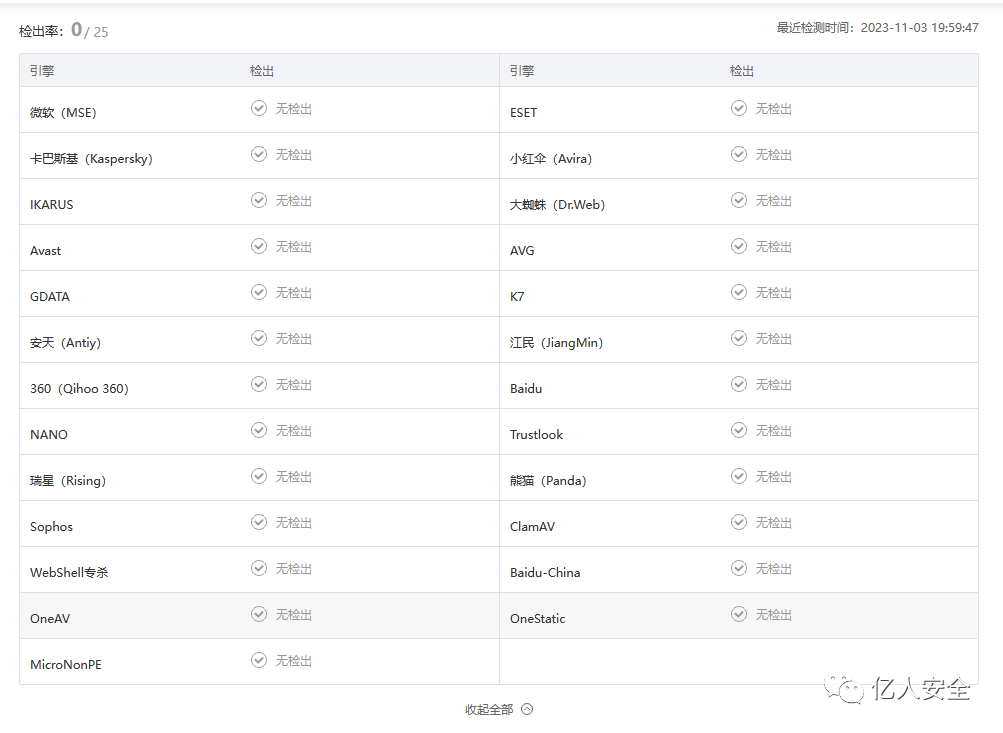The width and height of the screenshot is (1003, 733).
Task: Click the check icon in the Qihoo 360 row
Action: (x=258, y=384)
